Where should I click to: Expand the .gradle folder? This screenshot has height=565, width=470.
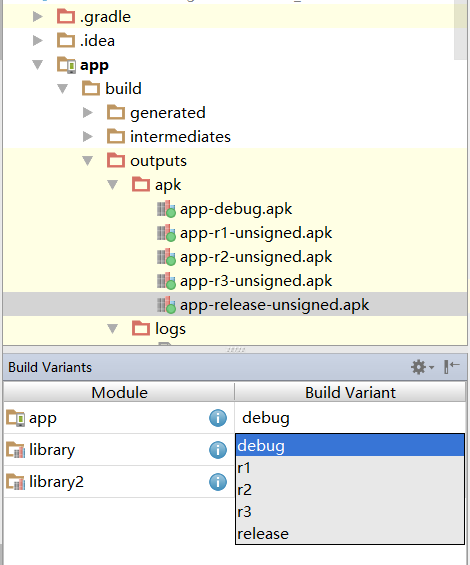pos(37,17)
